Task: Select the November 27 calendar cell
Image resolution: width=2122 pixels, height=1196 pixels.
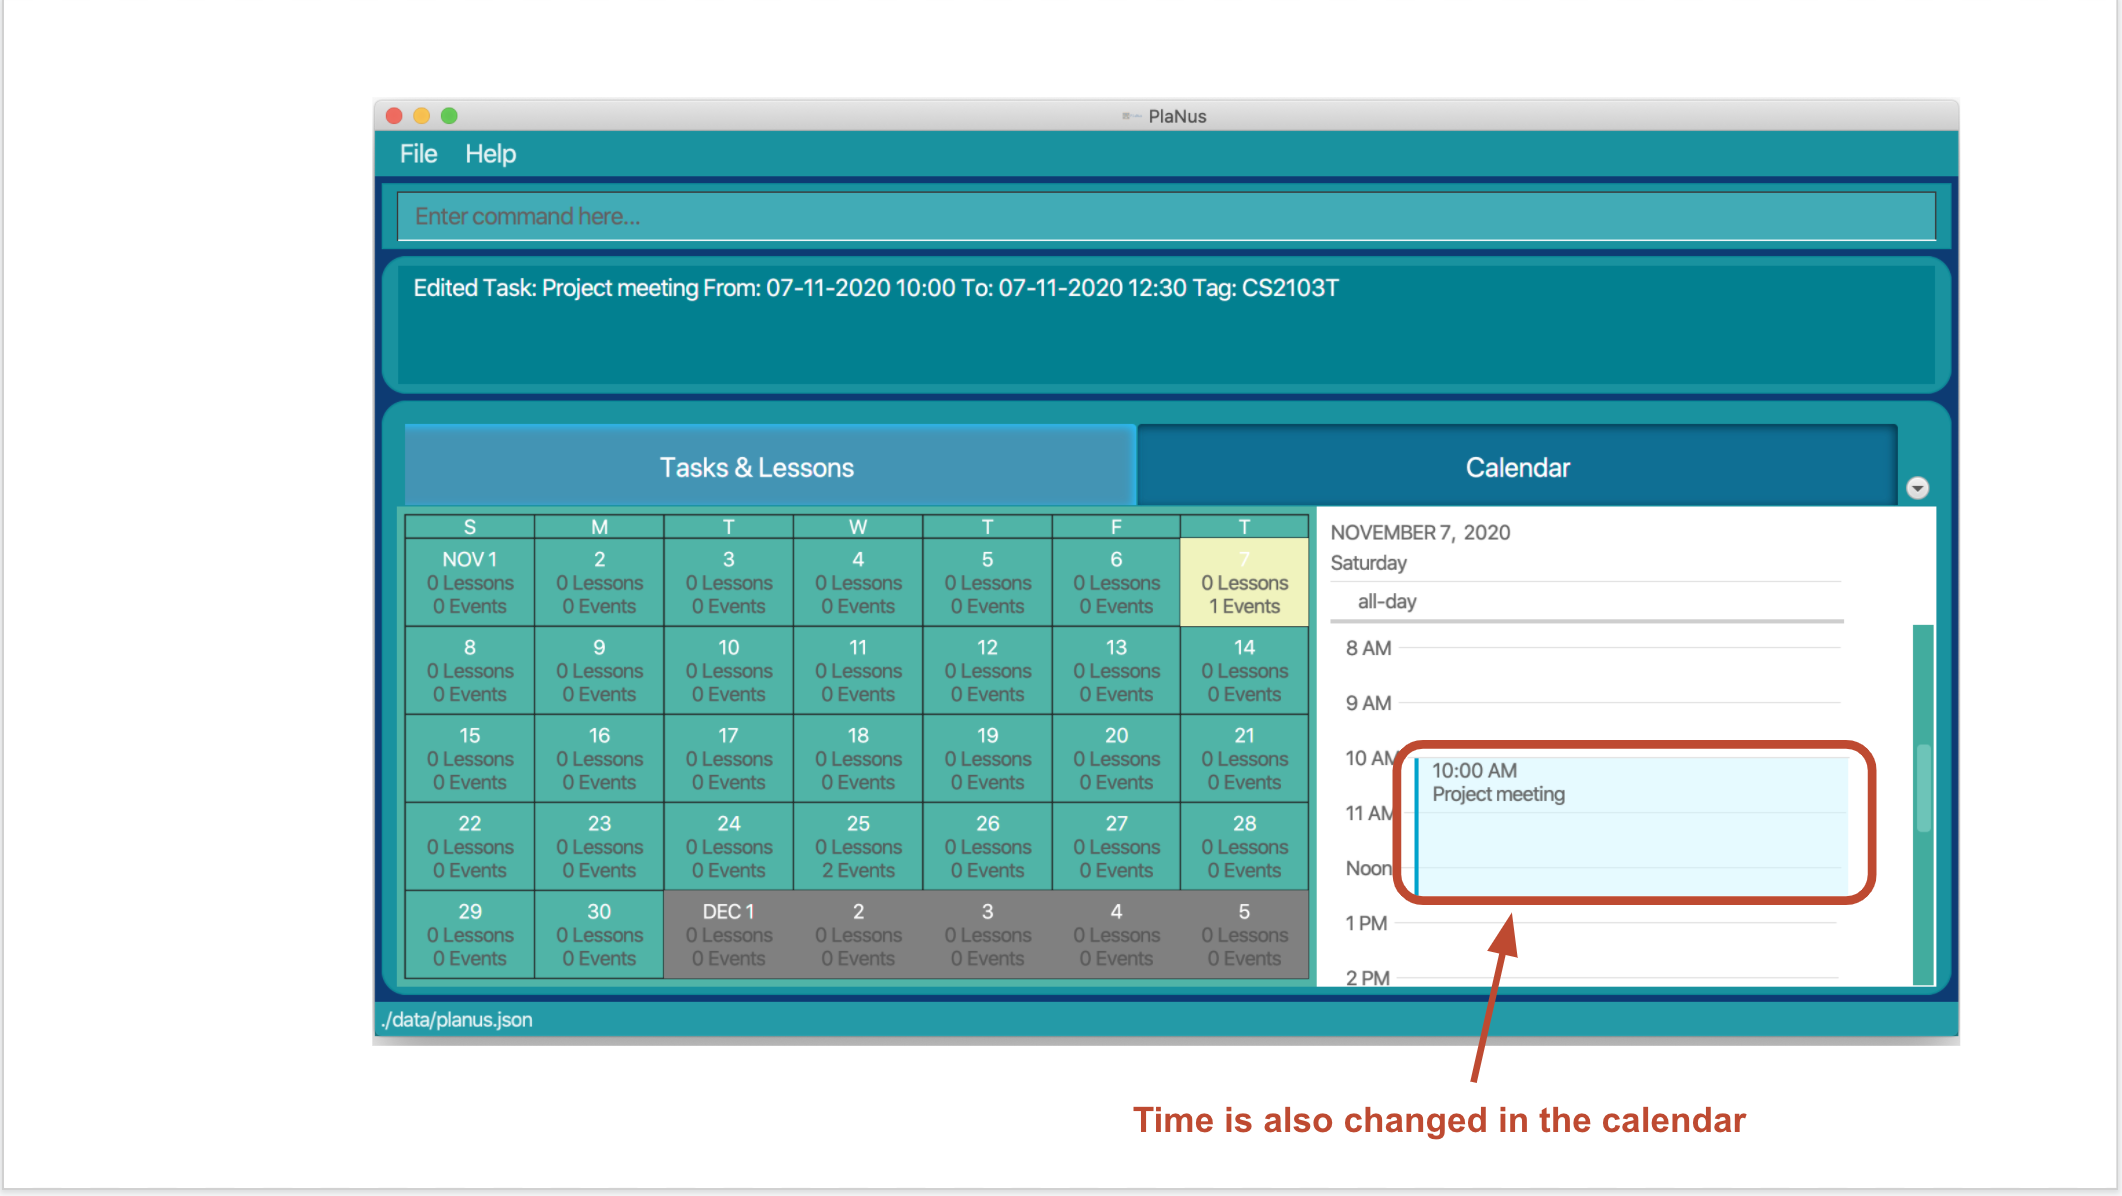Action: pos(1116,846)
